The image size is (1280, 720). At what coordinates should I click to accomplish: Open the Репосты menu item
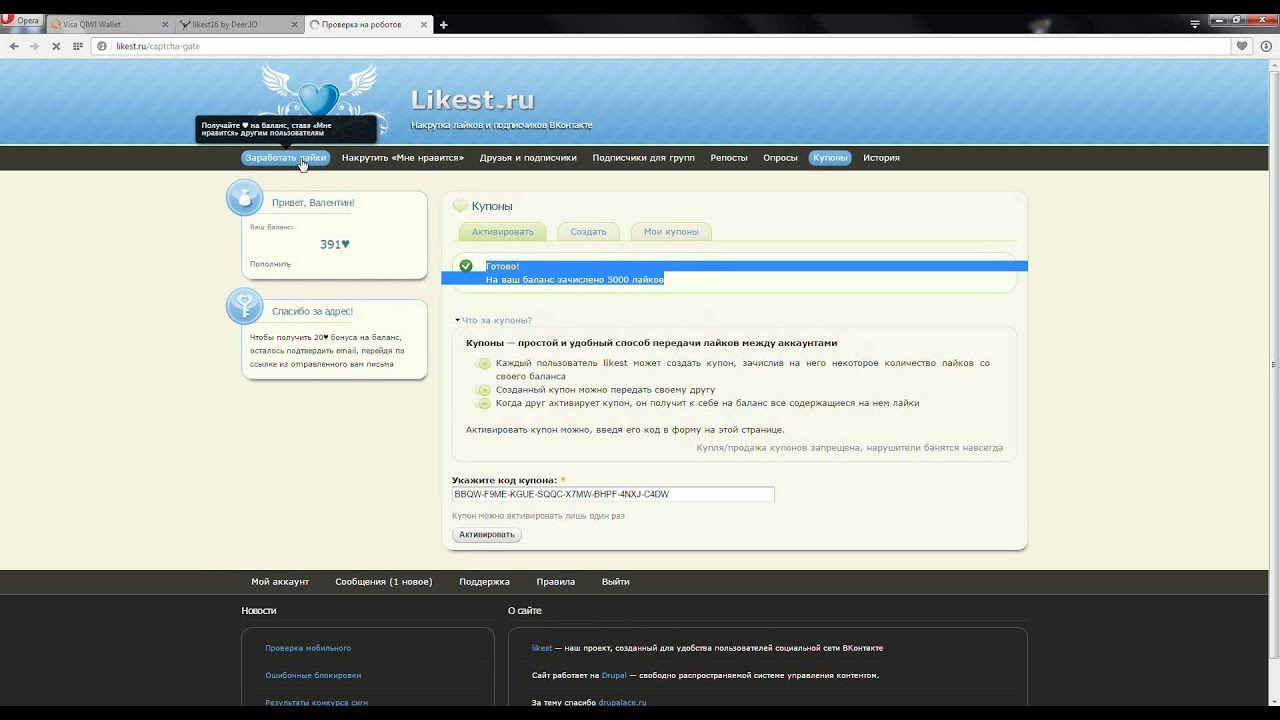729,158
